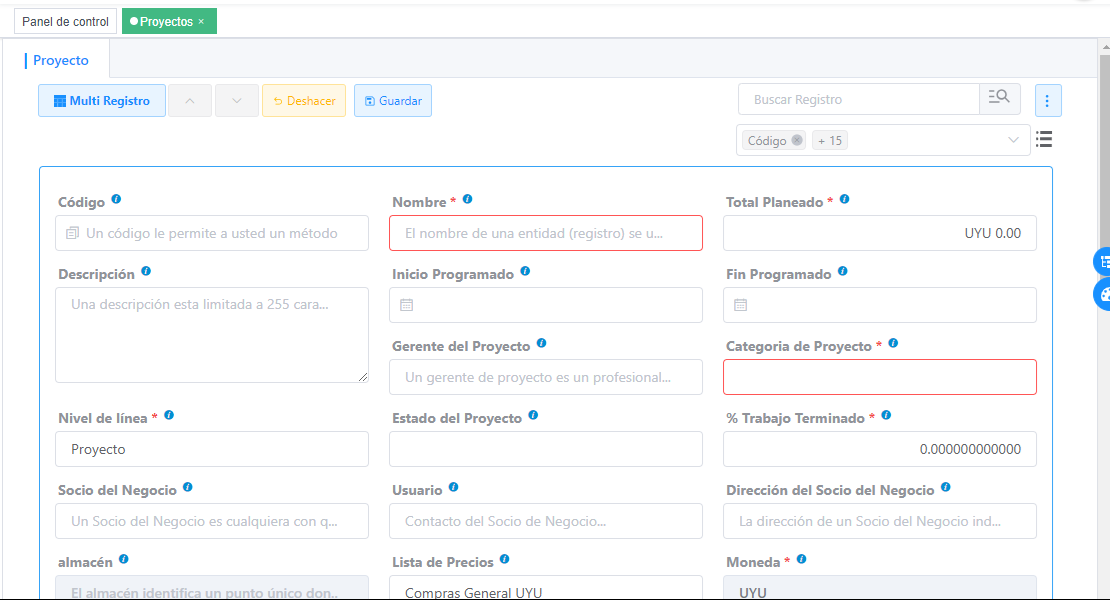Click calendar icon in Inicio Programado field
This screenshot has width=1110, height=600.
(x=407, y=305)
